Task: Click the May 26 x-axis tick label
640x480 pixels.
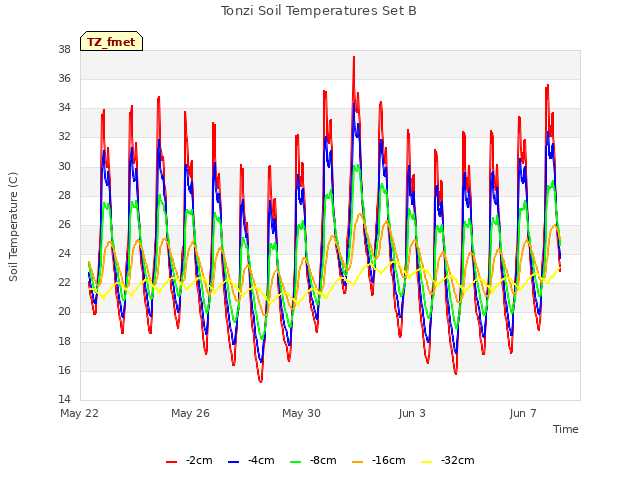Action: tap(190, 413)
